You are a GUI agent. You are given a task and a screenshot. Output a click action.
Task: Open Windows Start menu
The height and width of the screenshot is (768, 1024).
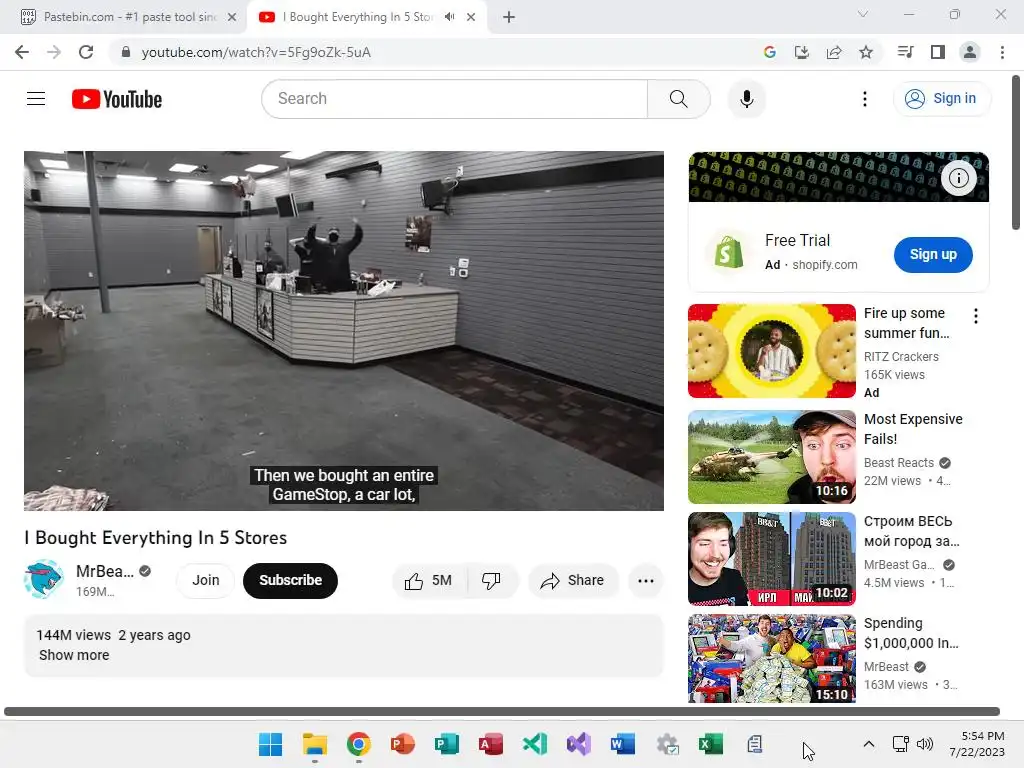pyautogui.click(x=270, y=744)
